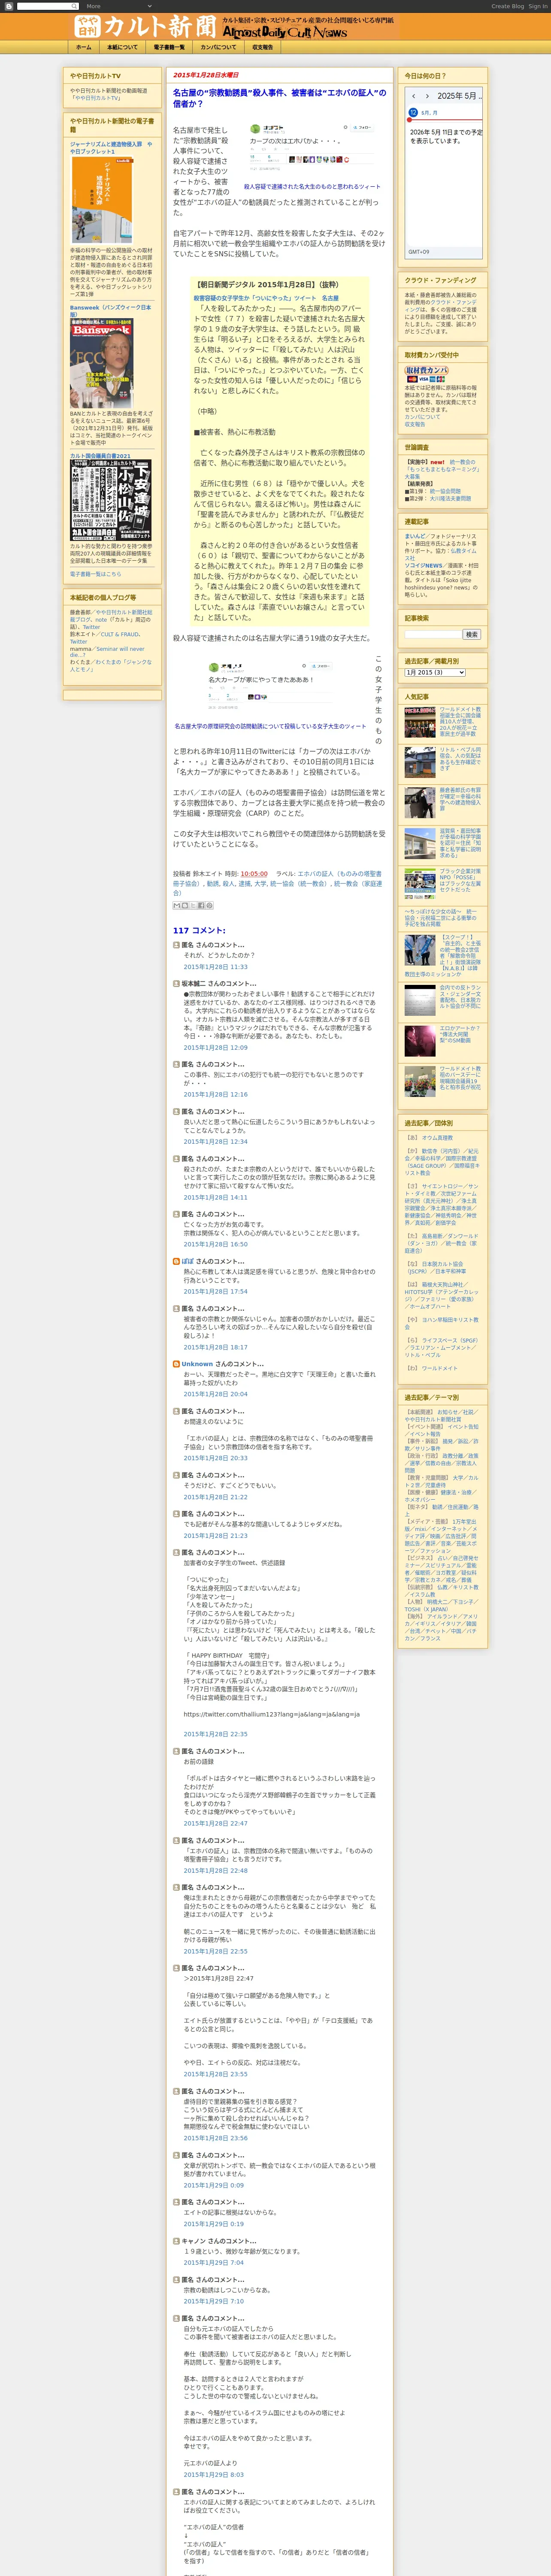Image resolution: width=551 pixels, height=2576 pixels.
Task: Go to the previous calendar period arrow
Action: pyautogui.click(x=414, y=96)
